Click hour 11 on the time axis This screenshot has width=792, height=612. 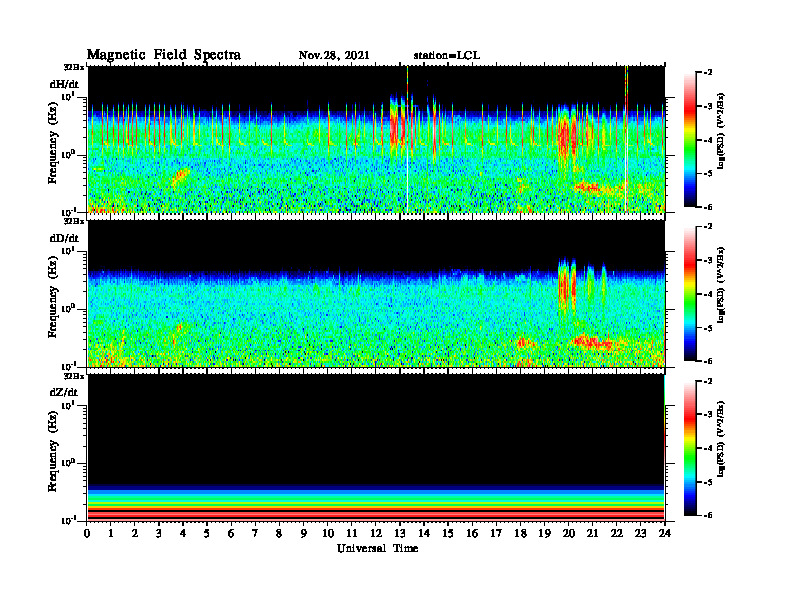(x=352, y=534)
